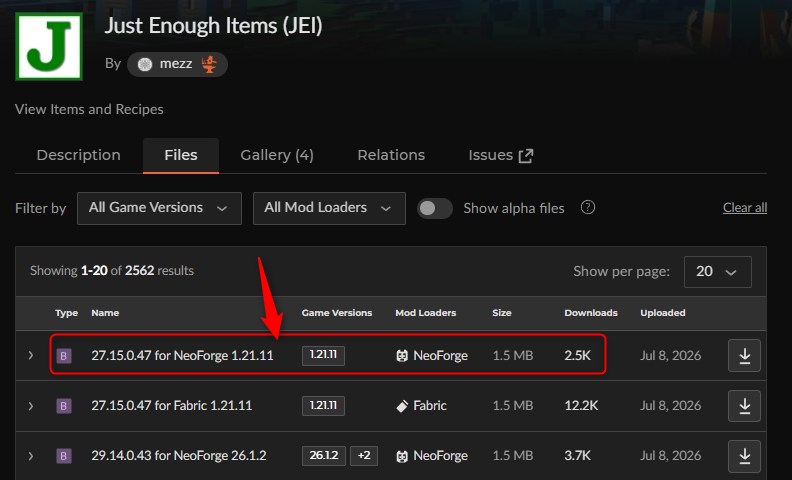Click the 1.21.11 version tag in Fabric row
The image size is (792, 480).
click(x=323, y=406)
